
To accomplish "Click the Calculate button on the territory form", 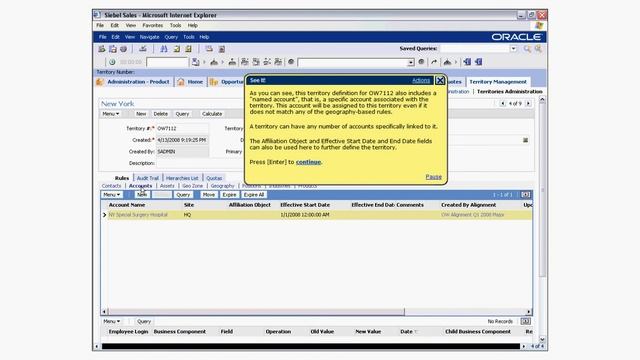I will click(x=212, y=114).
